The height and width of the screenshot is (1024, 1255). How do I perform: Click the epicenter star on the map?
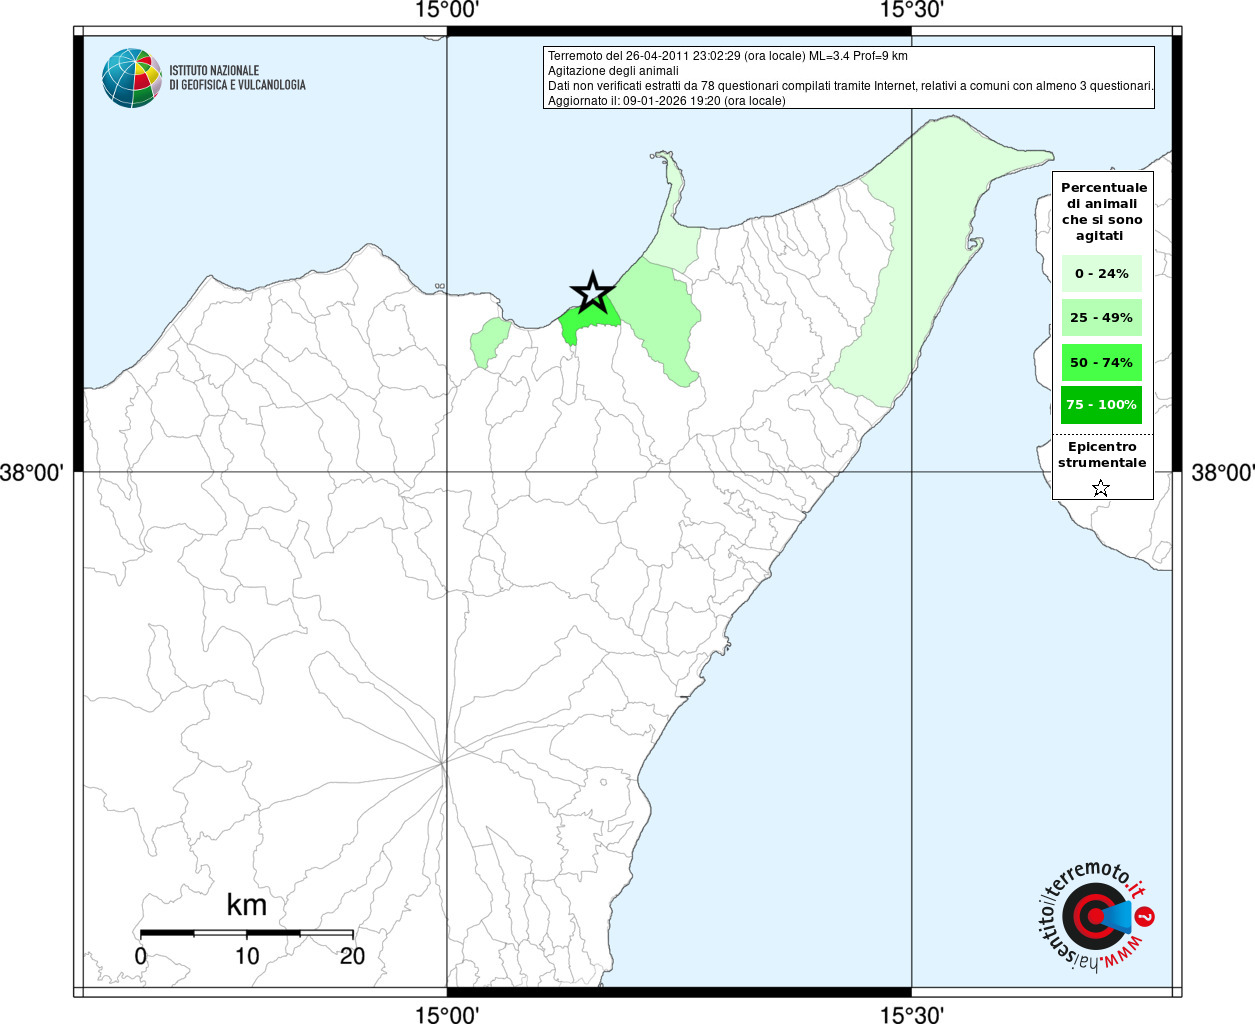tap(592, 292)
